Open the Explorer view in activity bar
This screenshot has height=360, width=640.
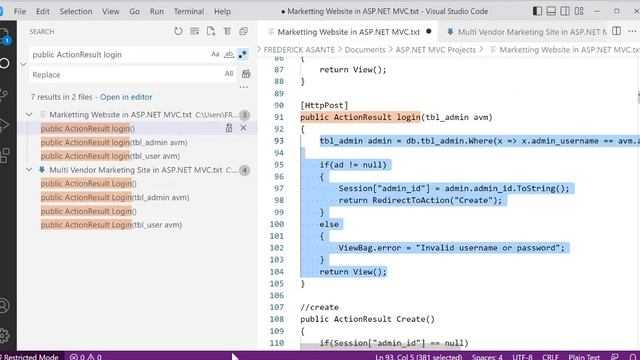4,36
